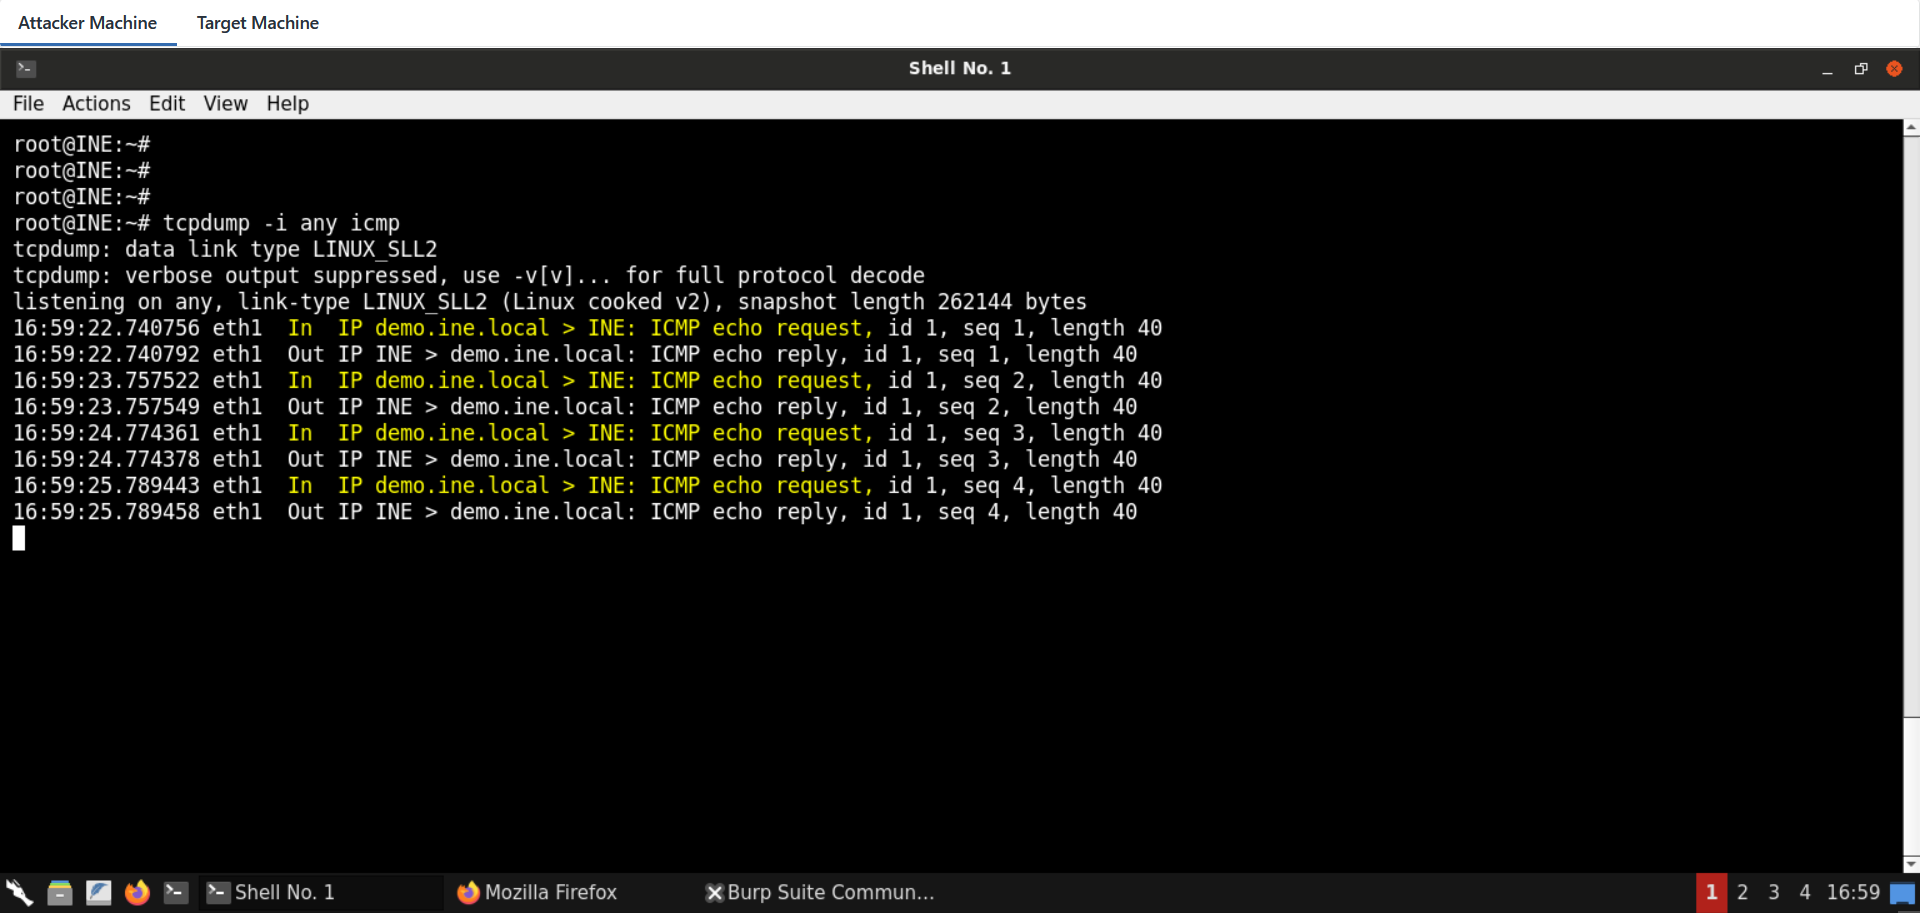The image size is (1920, 913).
Task: Minimize the Shell No. 1 window
Action: pyautogui.click(x=1827, y=68)
